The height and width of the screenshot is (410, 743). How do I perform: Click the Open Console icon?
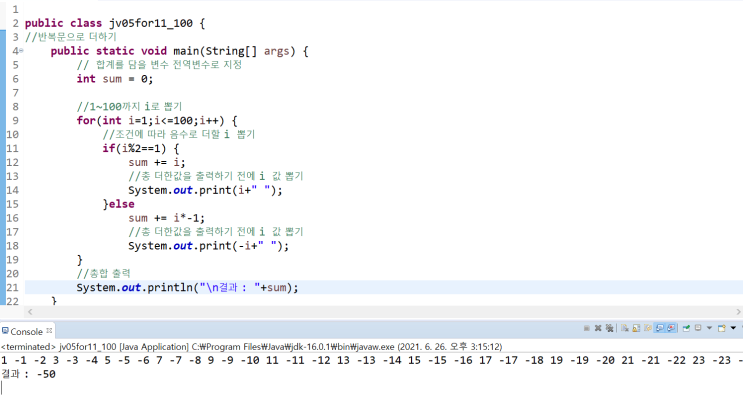click(722, 328)
